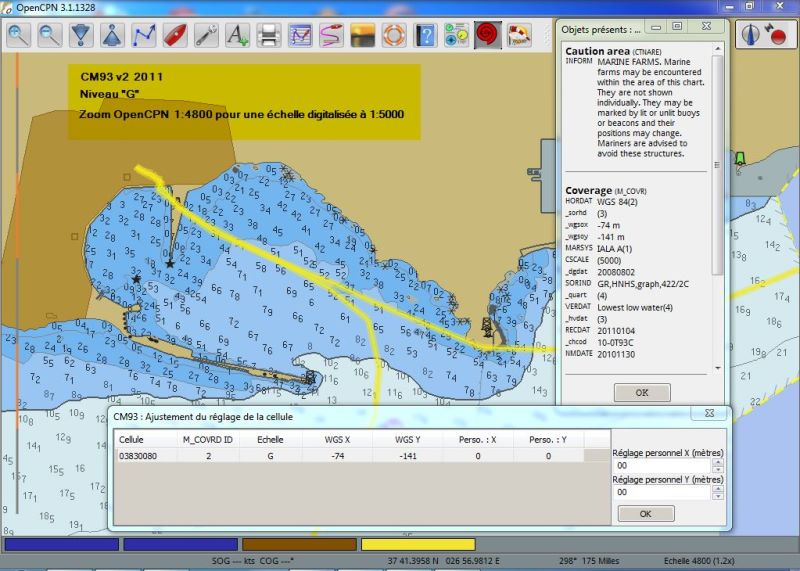
Task: Click the Cellule column header
Action: click(x=145, y=439)
